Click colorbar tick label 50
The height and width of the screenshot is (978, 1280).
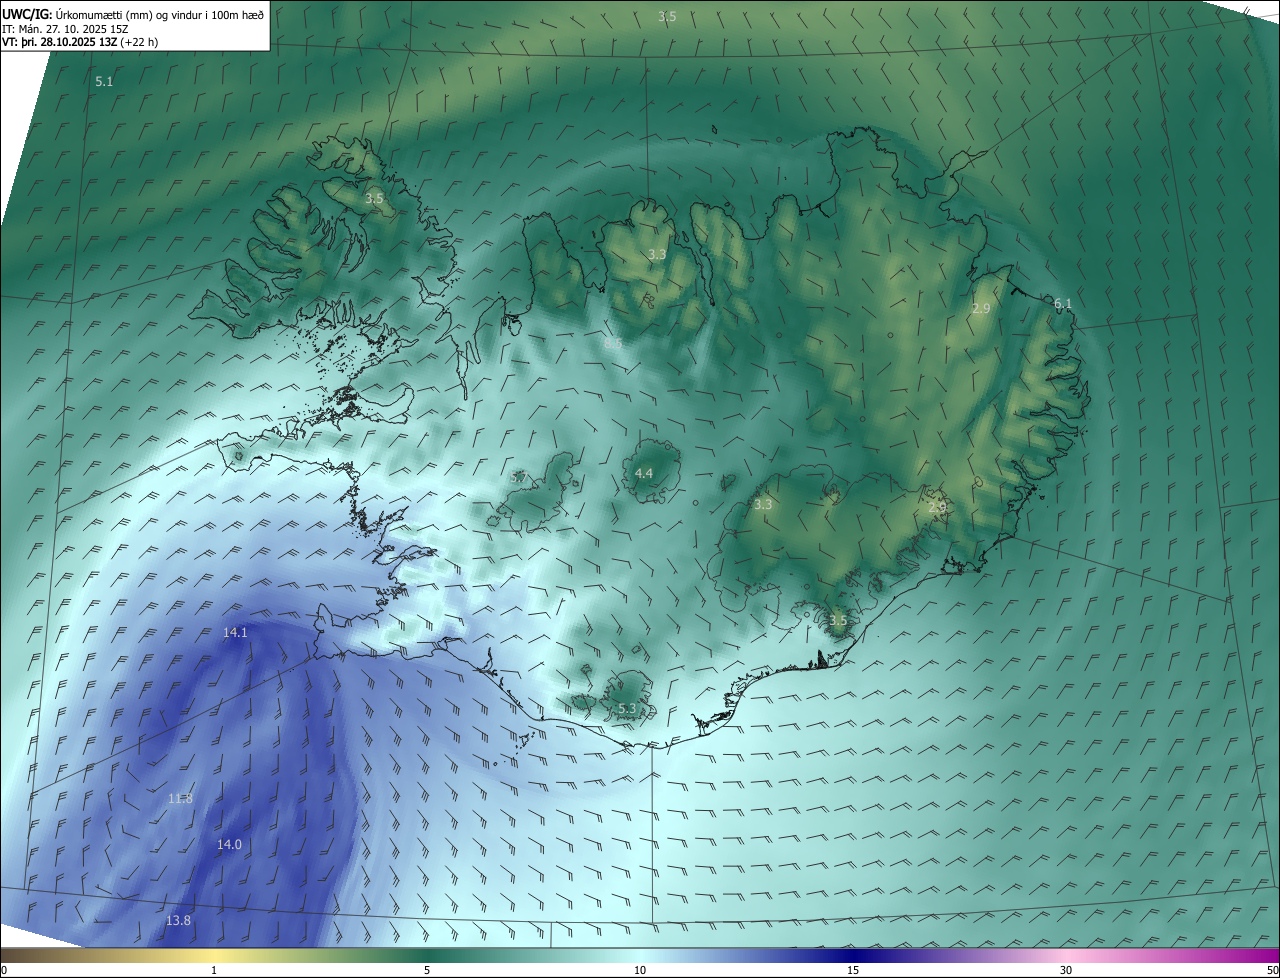coord(1272,970)
